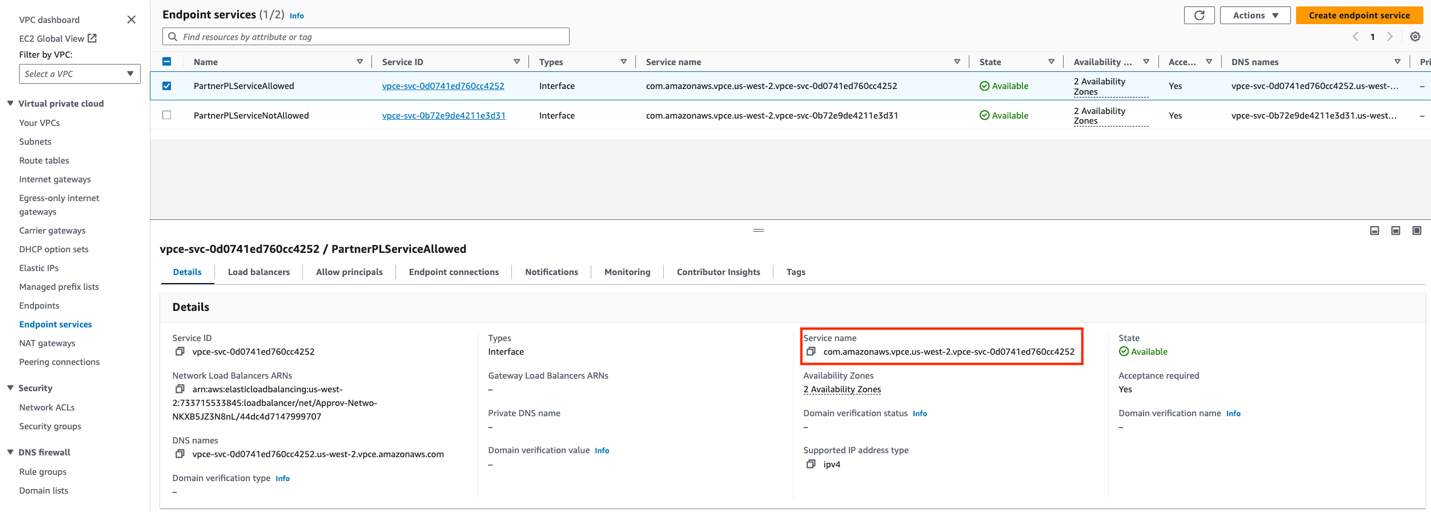This screenshot has width=1431, height=512.
Task: Open the Tags tab
Action: [796, 272]
